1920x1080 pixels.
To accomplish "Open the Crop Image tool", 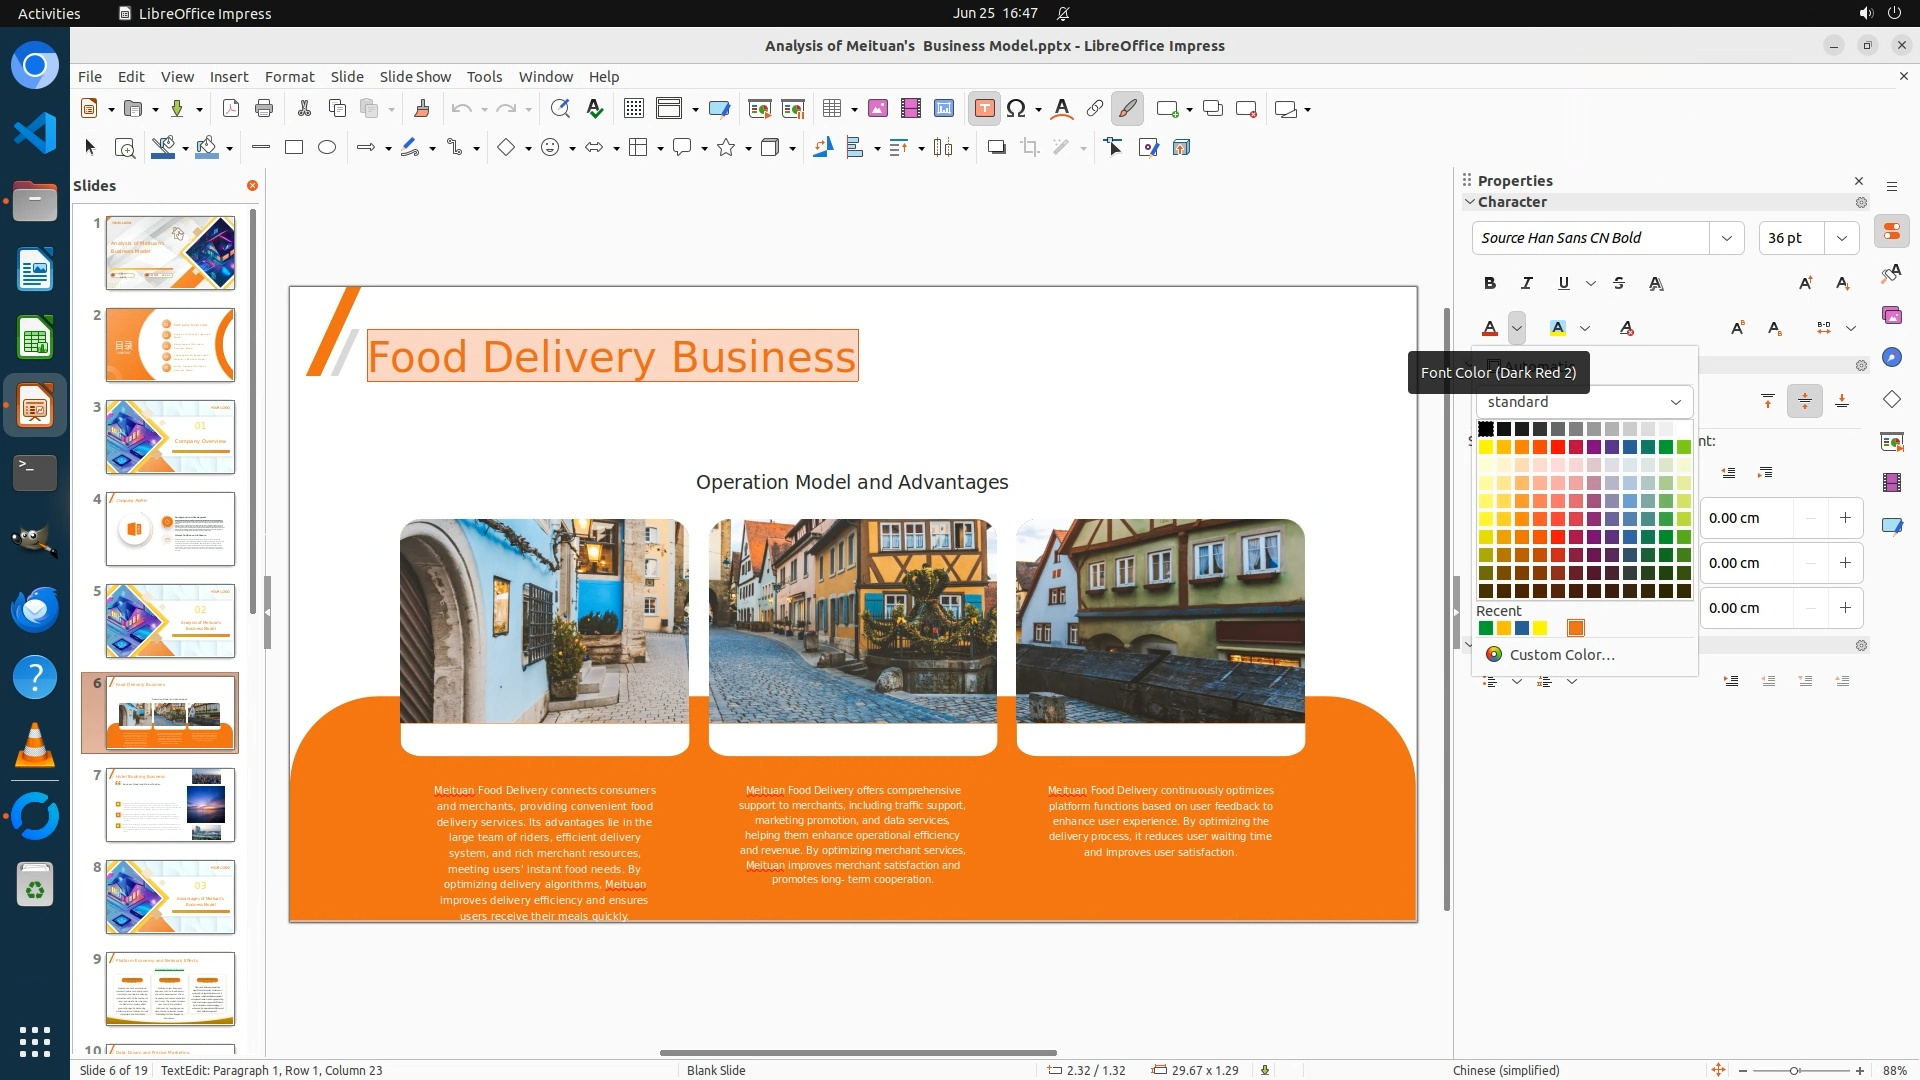I will click(1029, 148).
